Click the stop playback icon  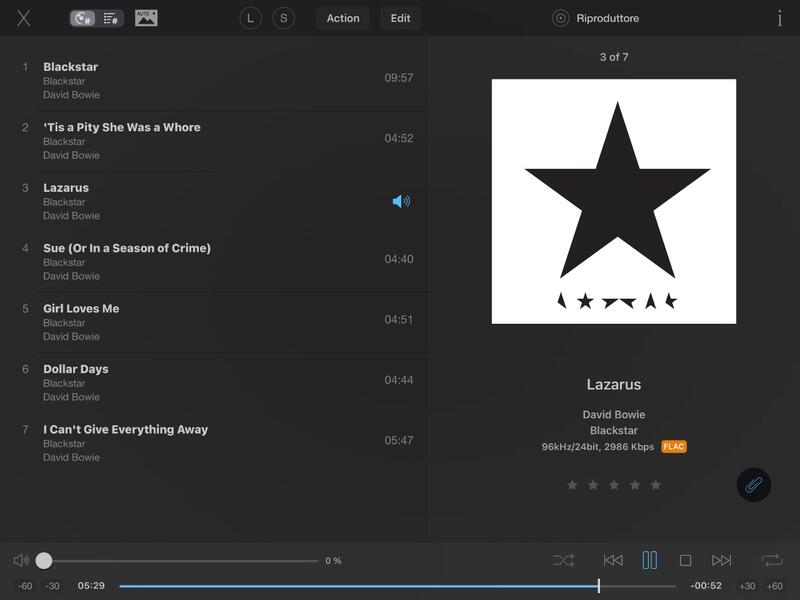click(685, 561)
